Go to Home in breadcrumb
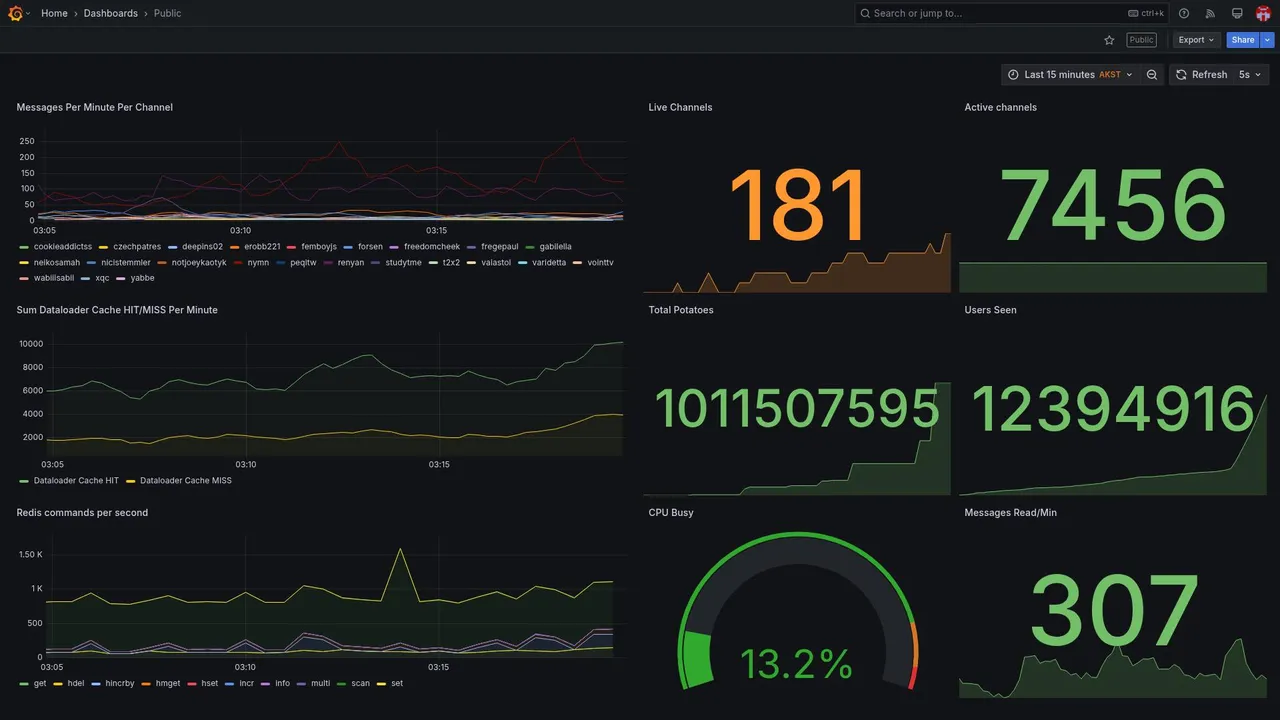This screenshot has height=720, width=1280. [54, 13]
